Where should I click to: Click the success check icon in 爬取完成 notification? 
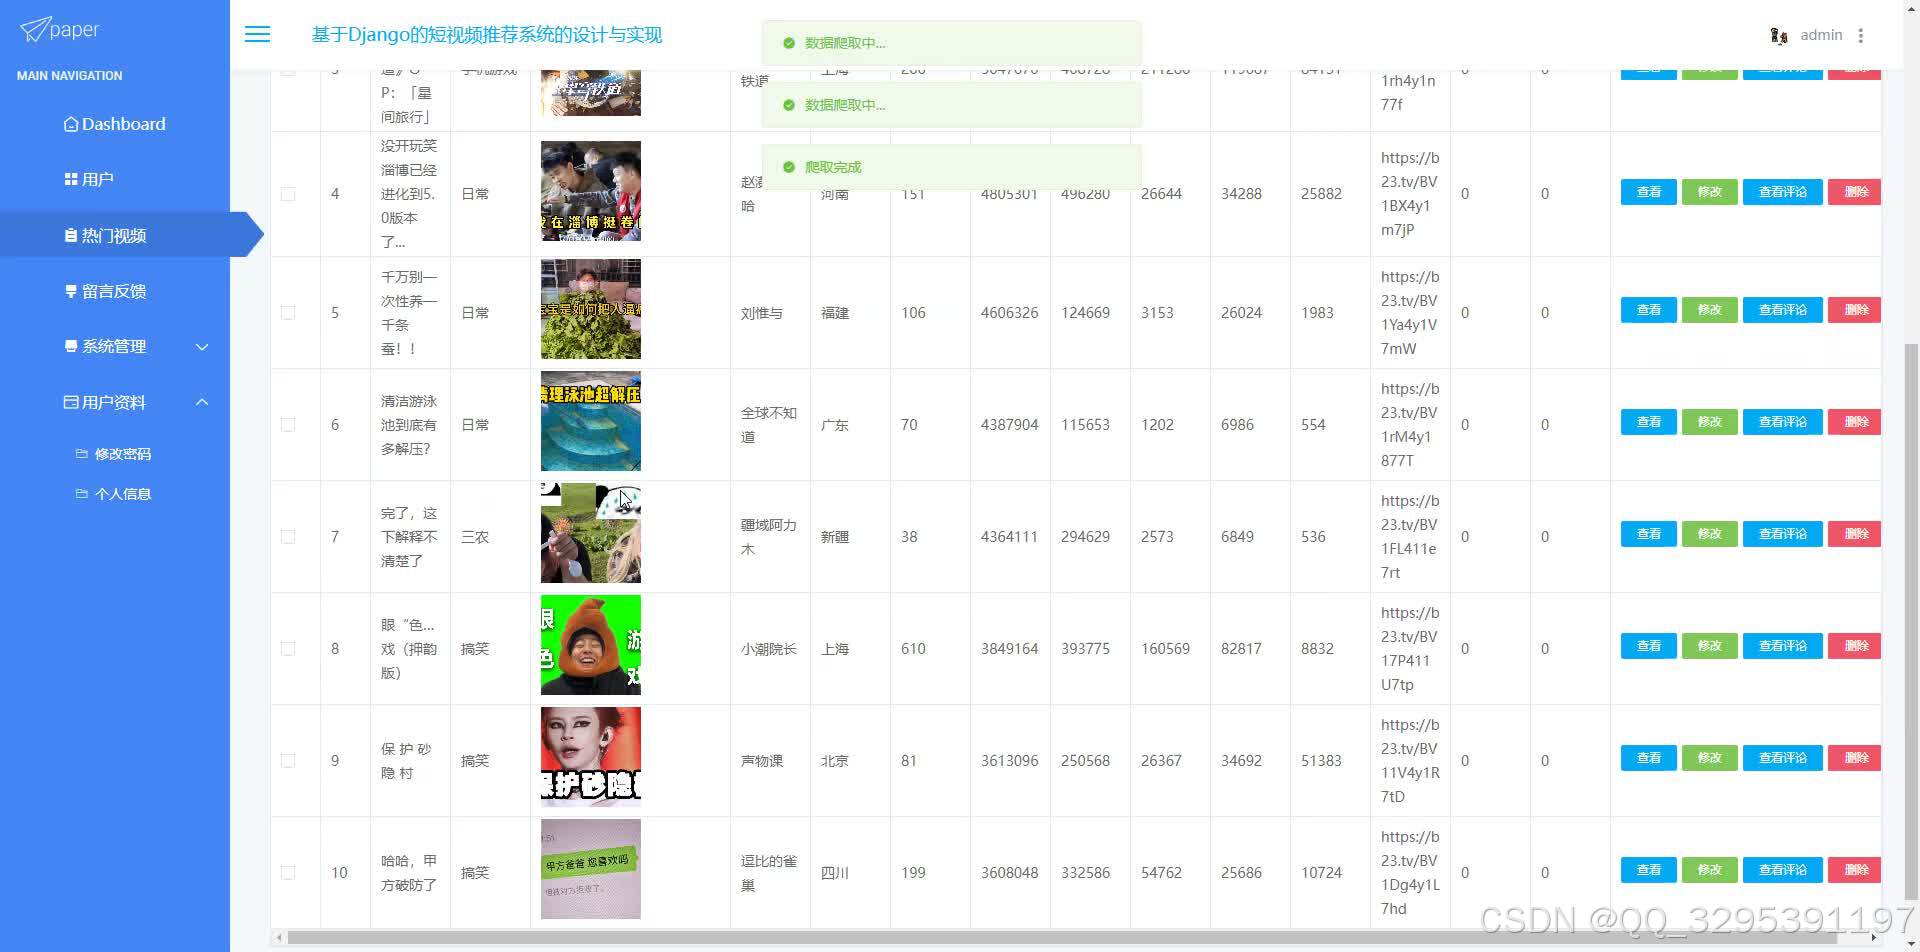coord(789,167)
